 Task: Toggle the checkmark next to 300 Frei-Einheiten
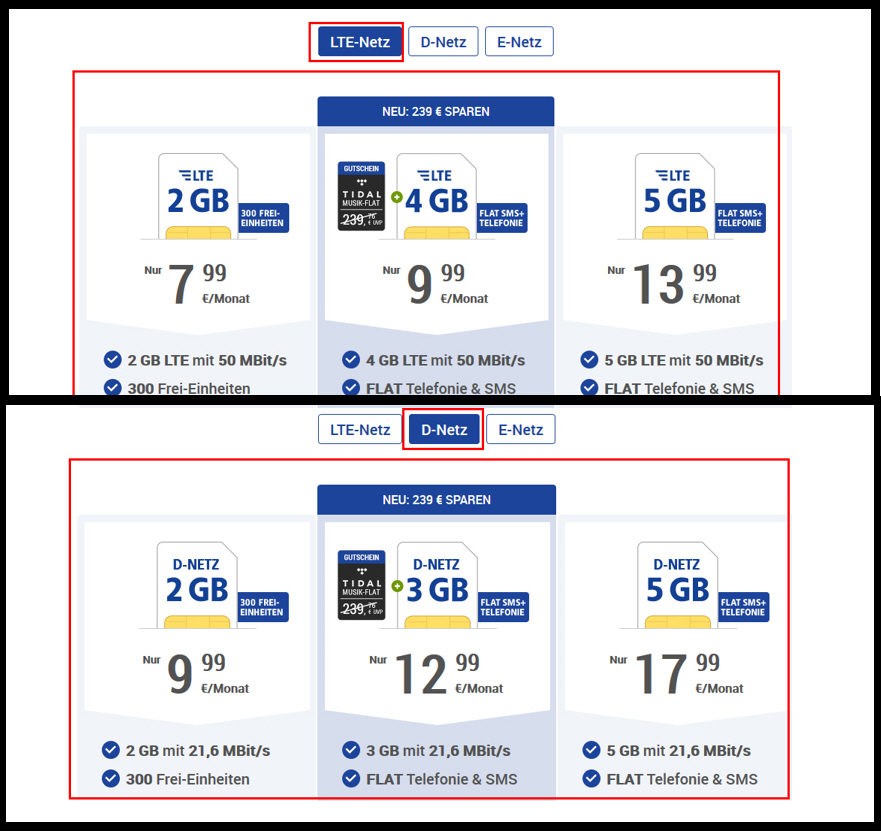[x=111, y=388]
